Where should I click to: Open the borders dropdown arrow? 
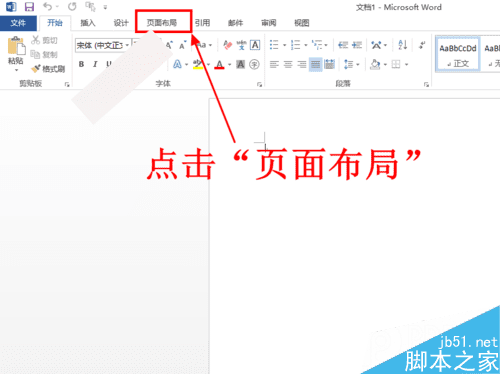pyautogui.click(x=406, y=64)
